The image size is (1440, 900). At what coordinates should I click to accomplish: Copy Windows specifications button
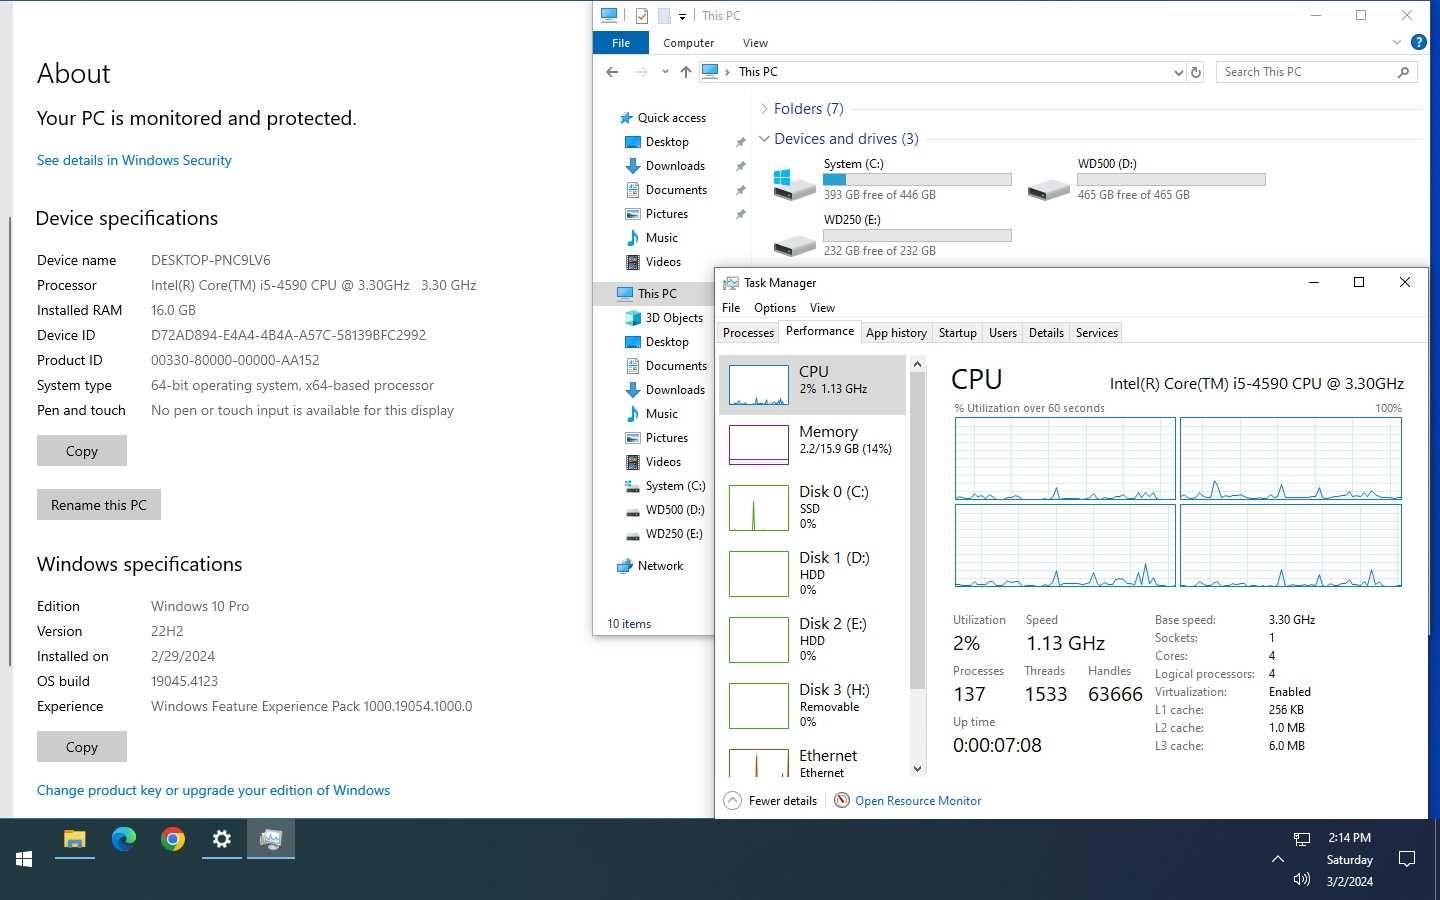pyautogui.click(x=82, y=747)
